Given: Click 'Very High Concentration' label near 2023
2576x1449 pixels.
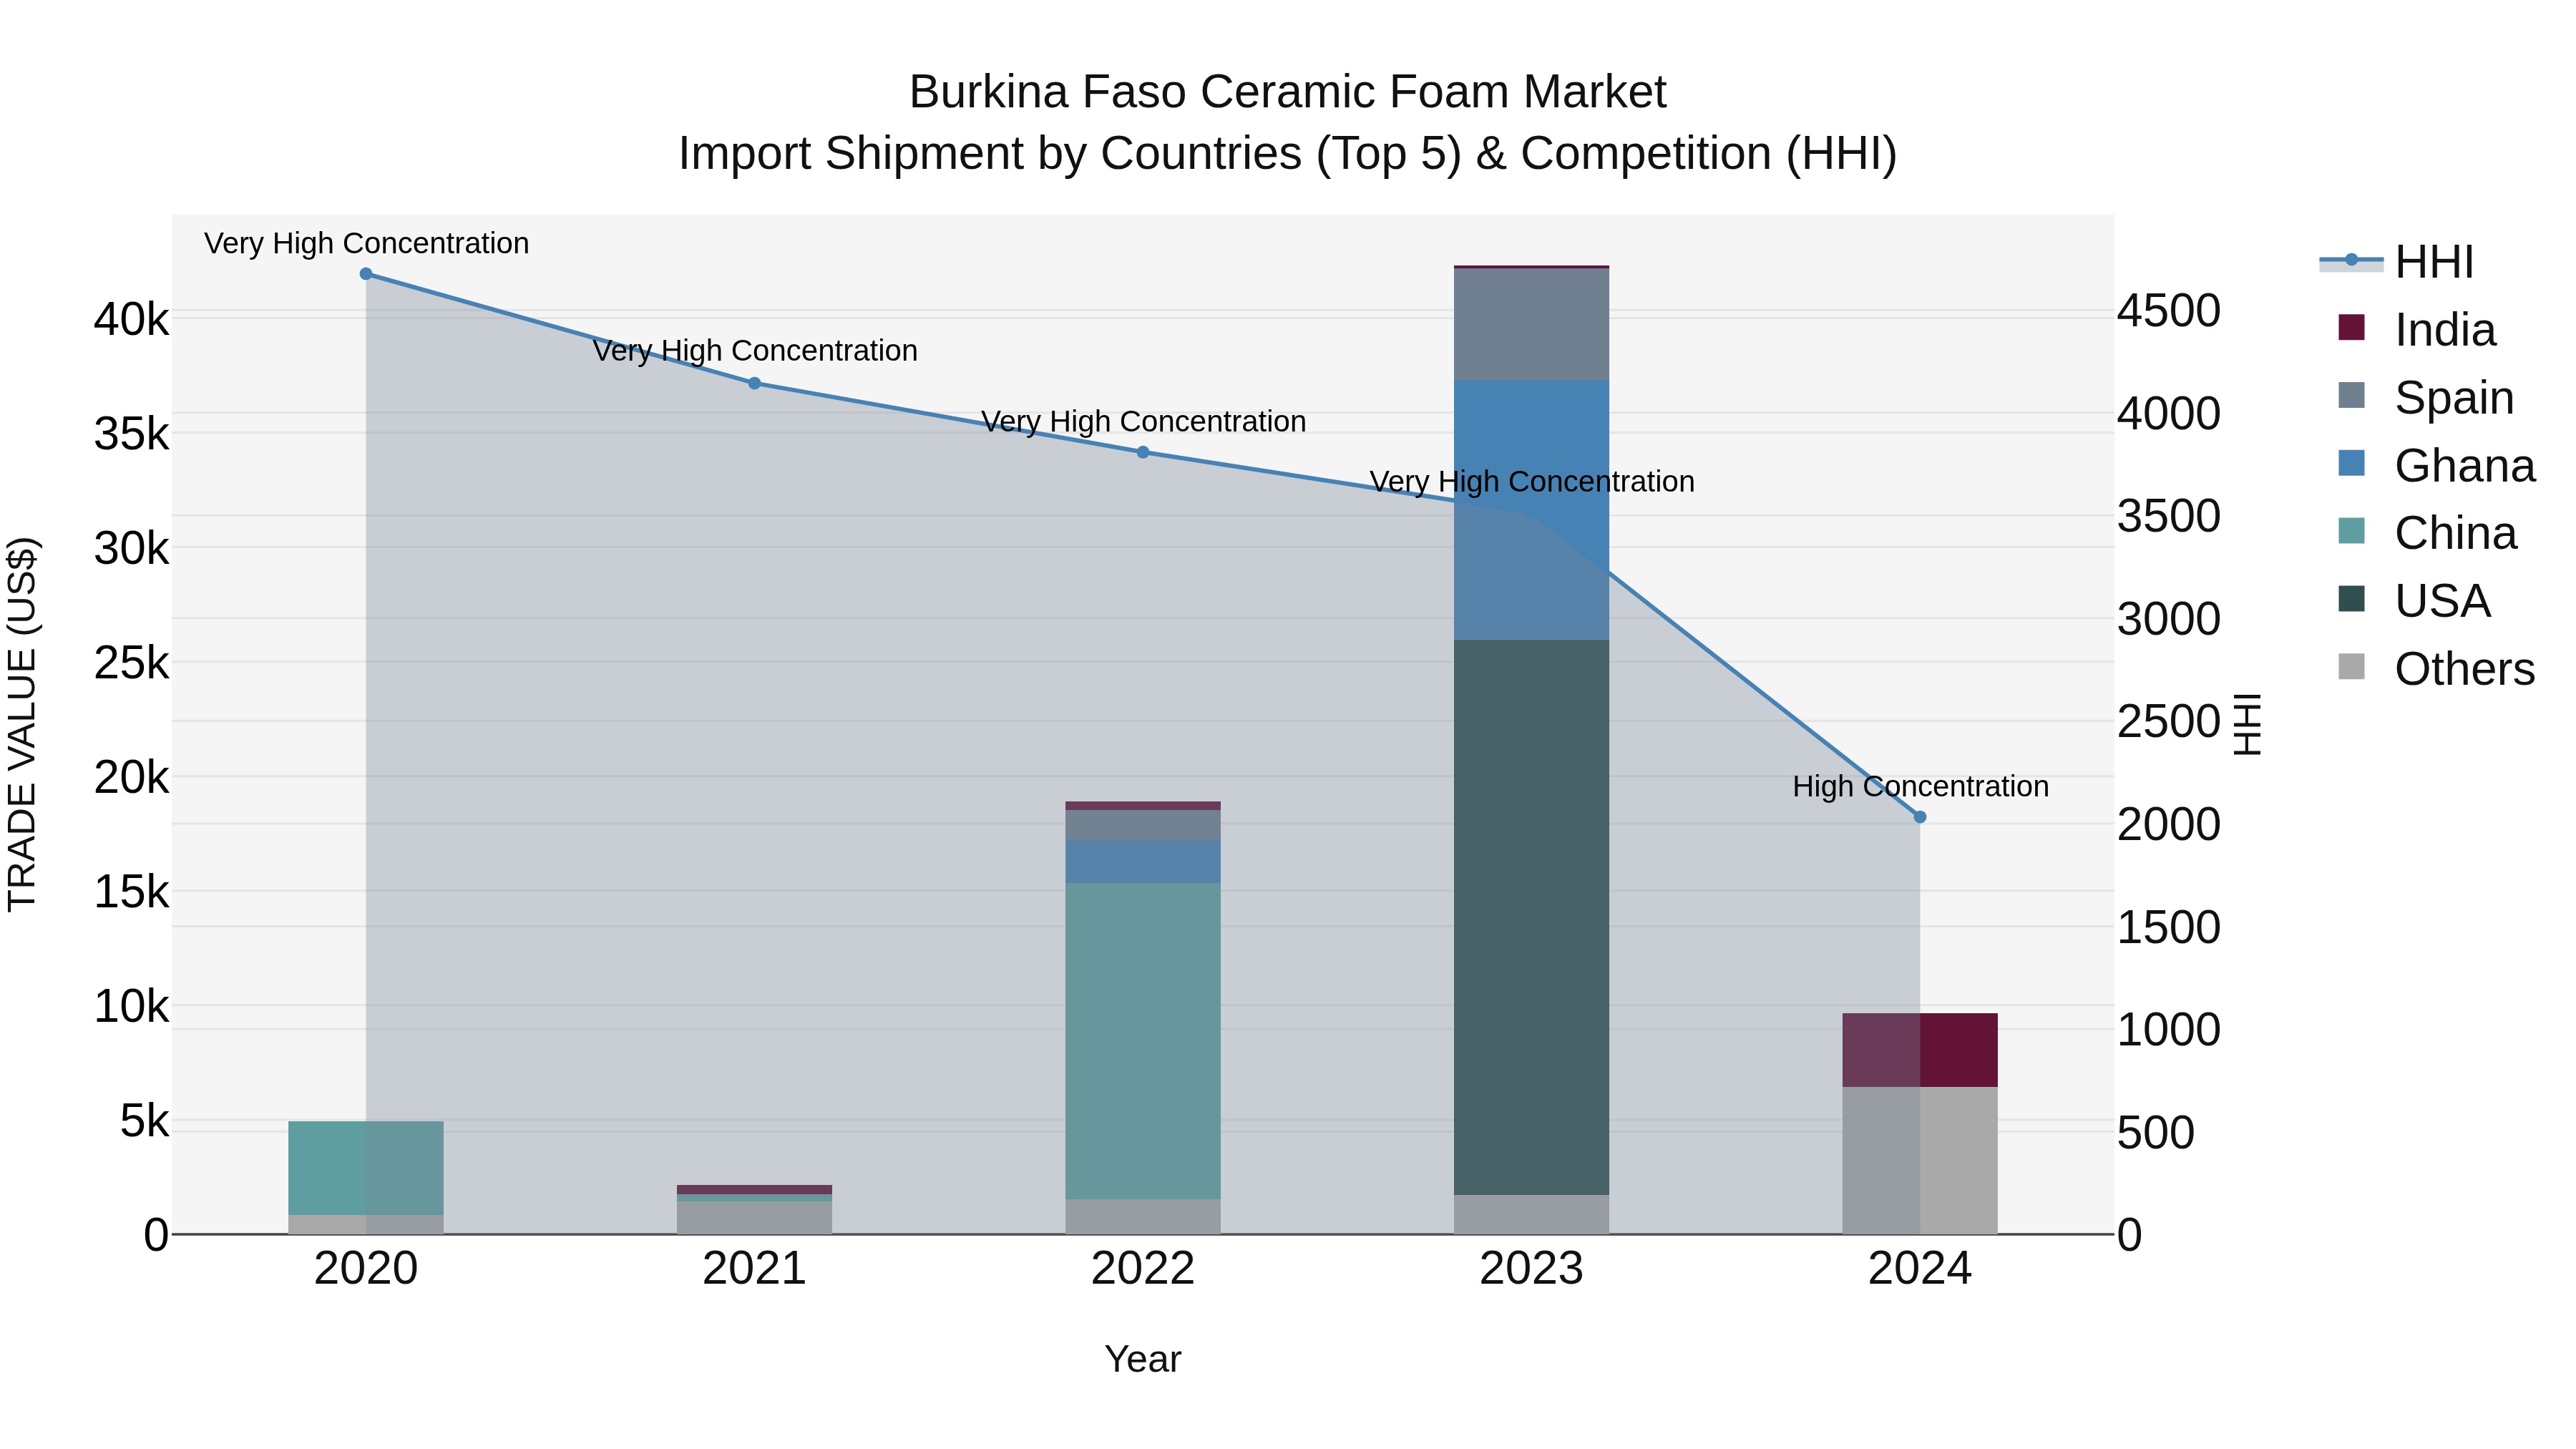Looking at the screenshot, I should [x=1532, y=481].
